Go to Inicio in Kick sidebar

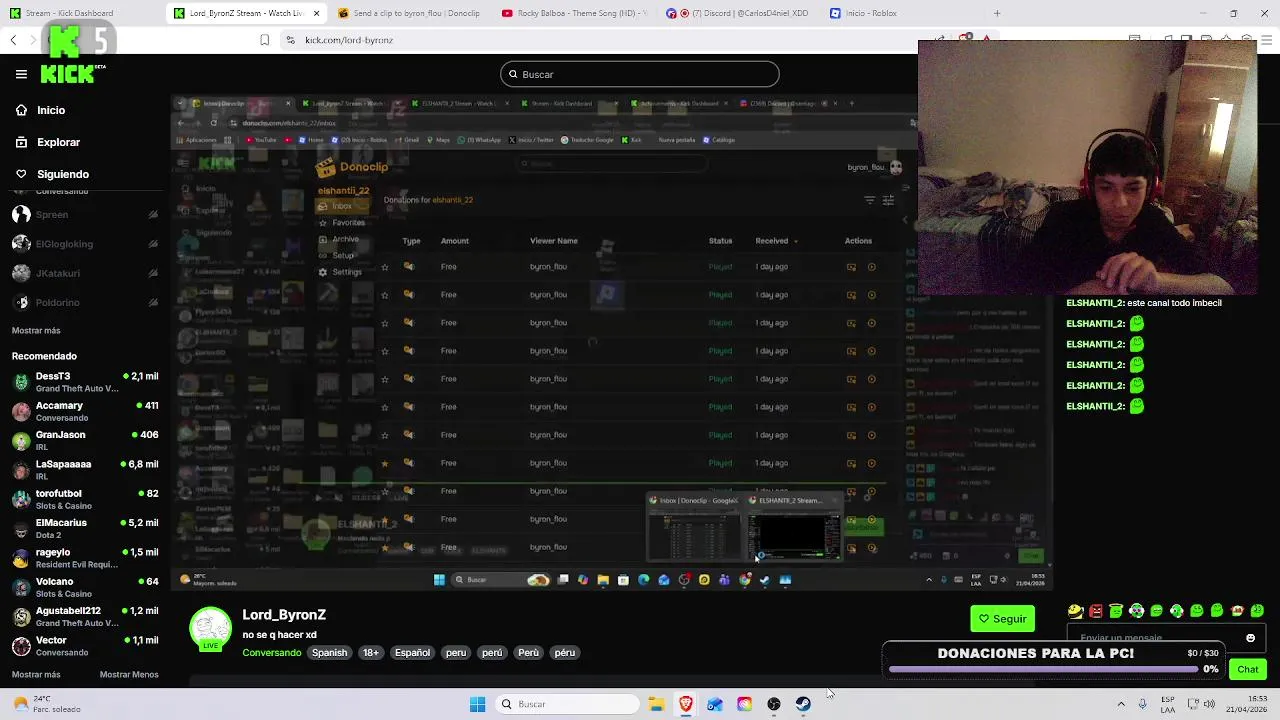(40, 110)
